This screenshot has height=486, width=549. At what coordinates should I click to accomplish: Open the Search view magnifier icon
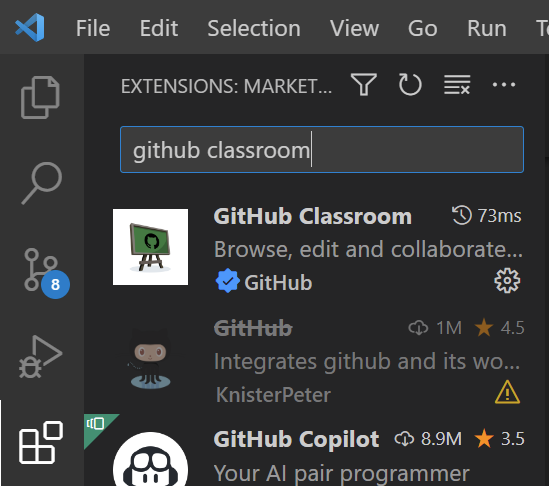42,183
